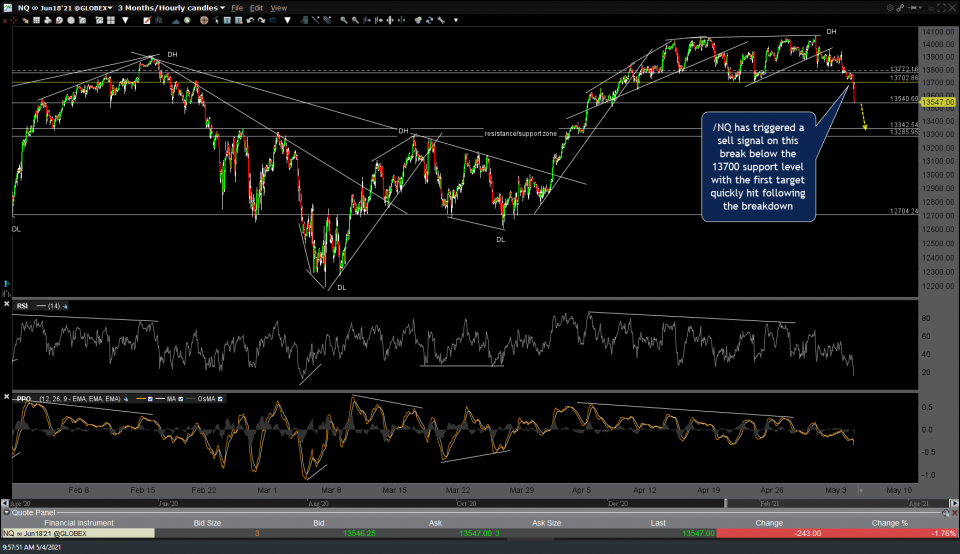
Task: Click the Last column header
Action: pyautogui.click(x=658, y=523)
